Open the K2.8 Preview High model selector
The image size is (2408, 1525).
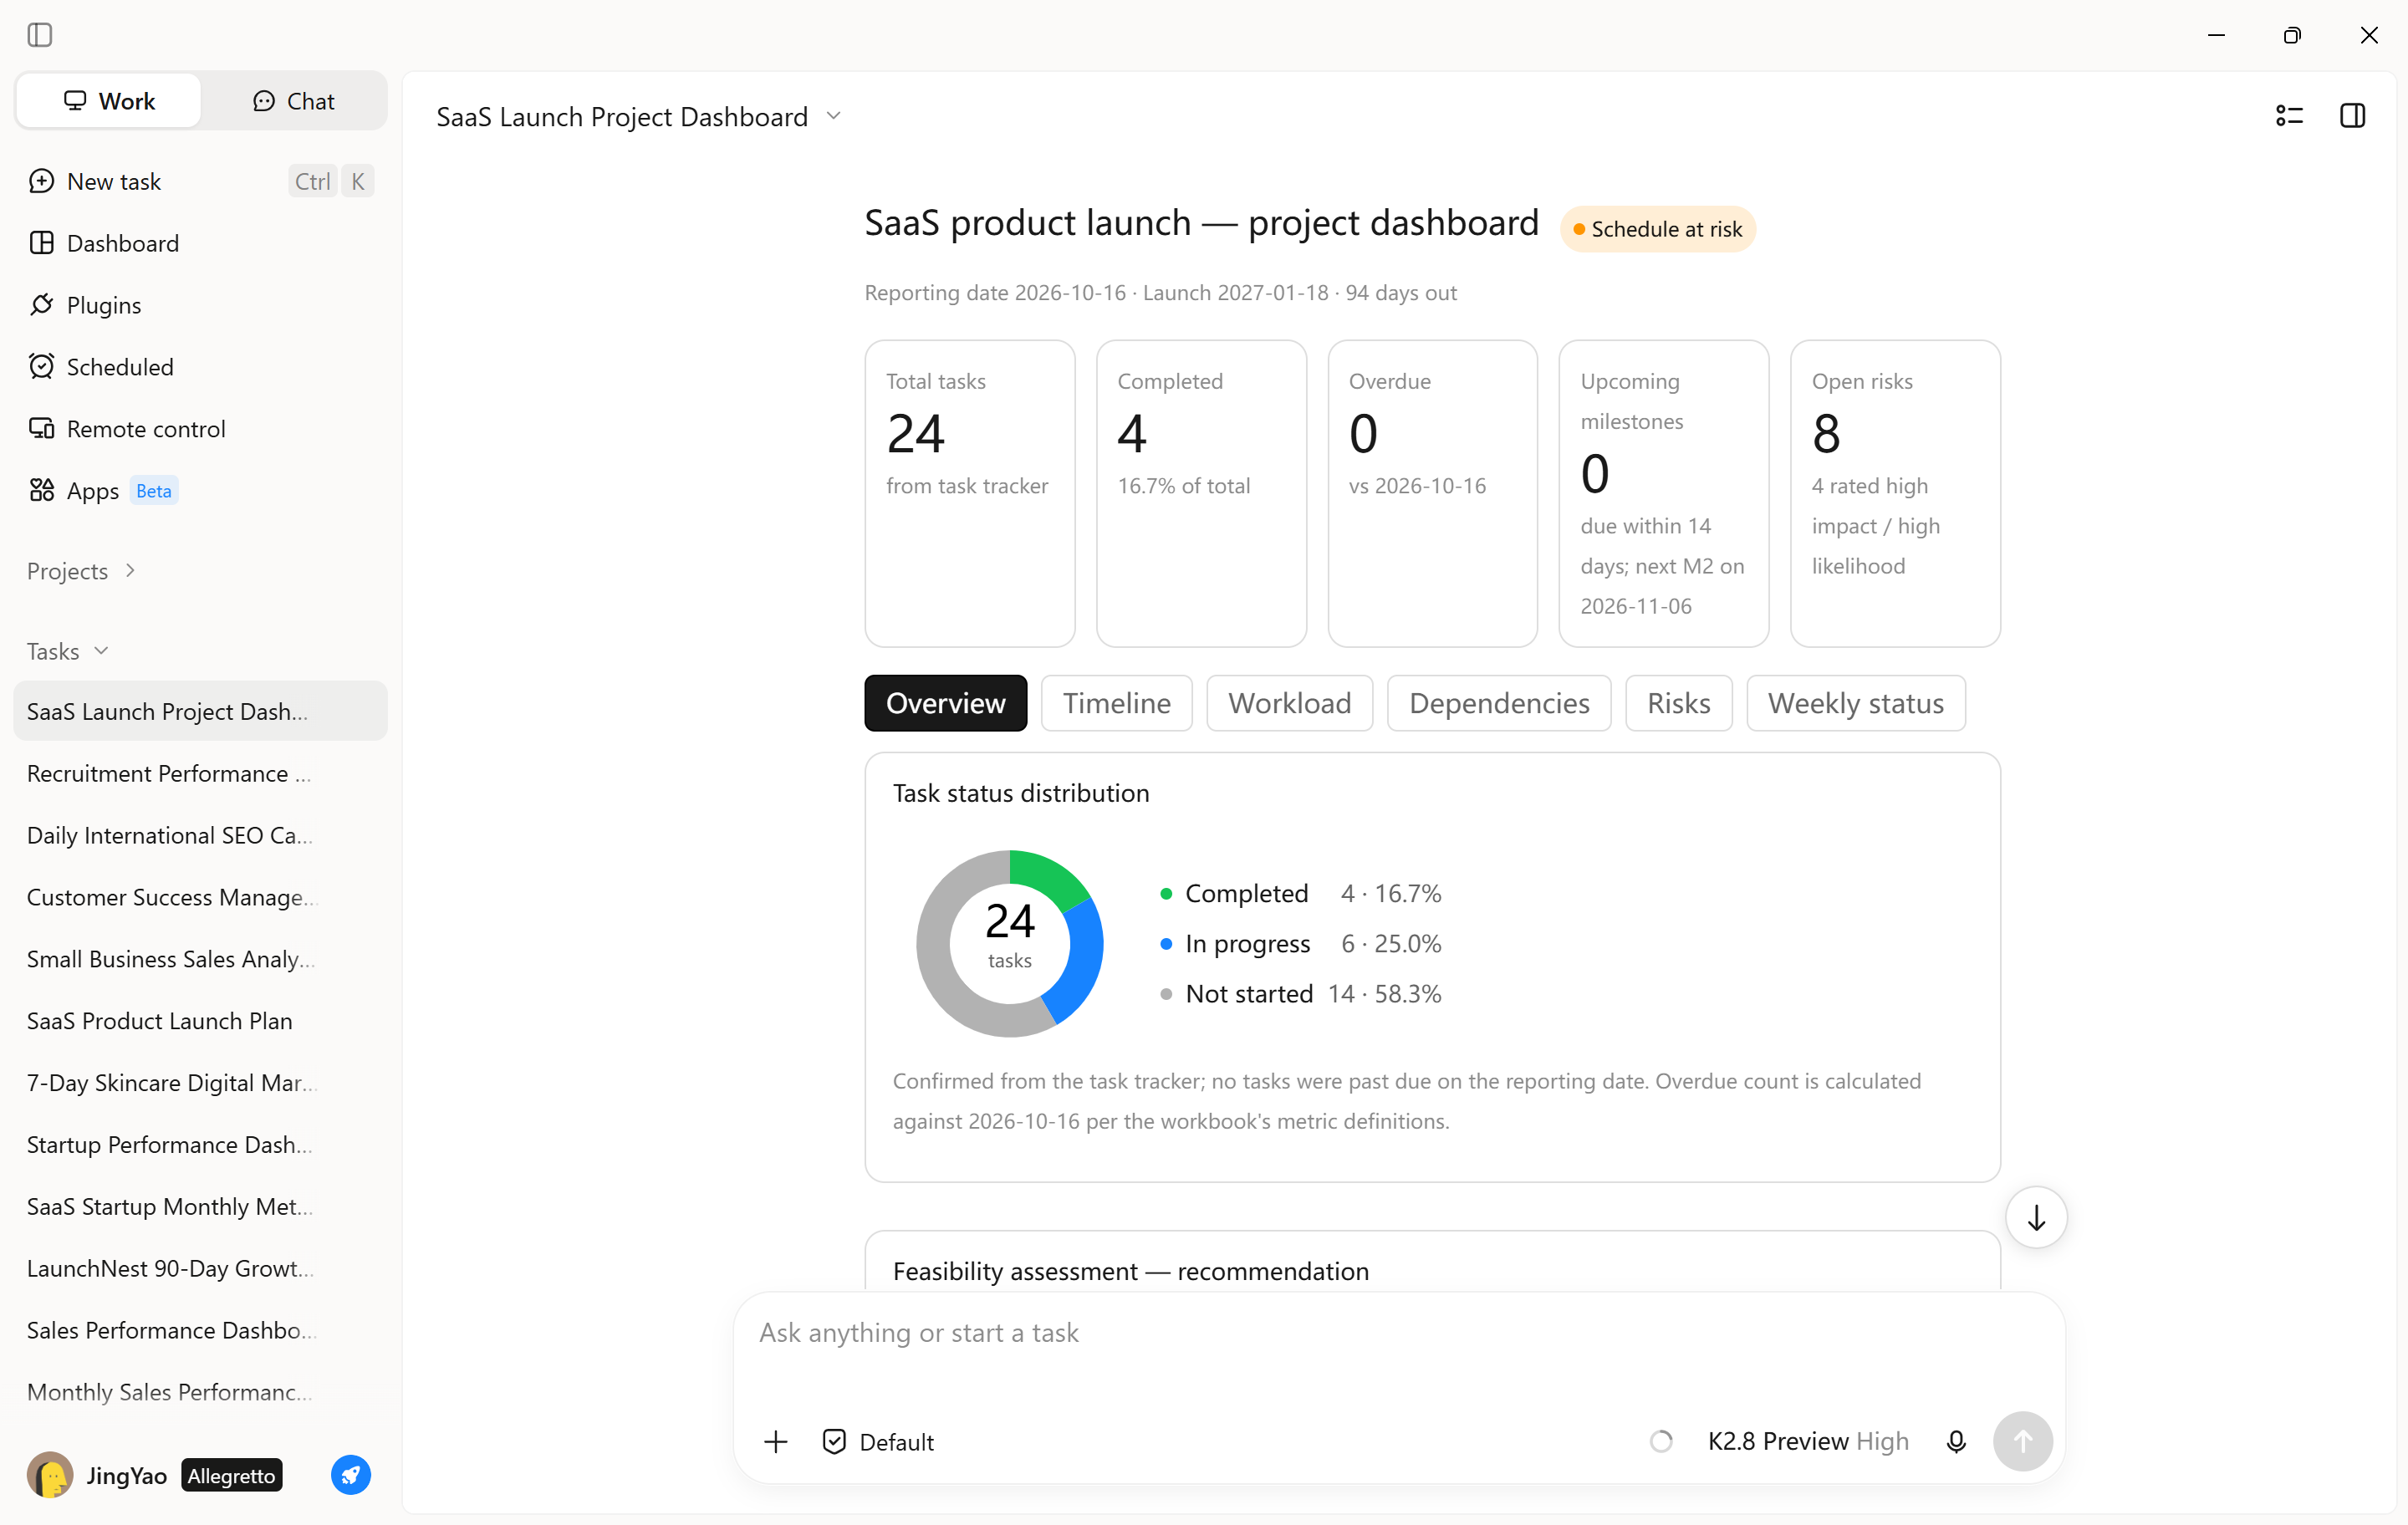pyautogui.click(x=1808, y=1441)
